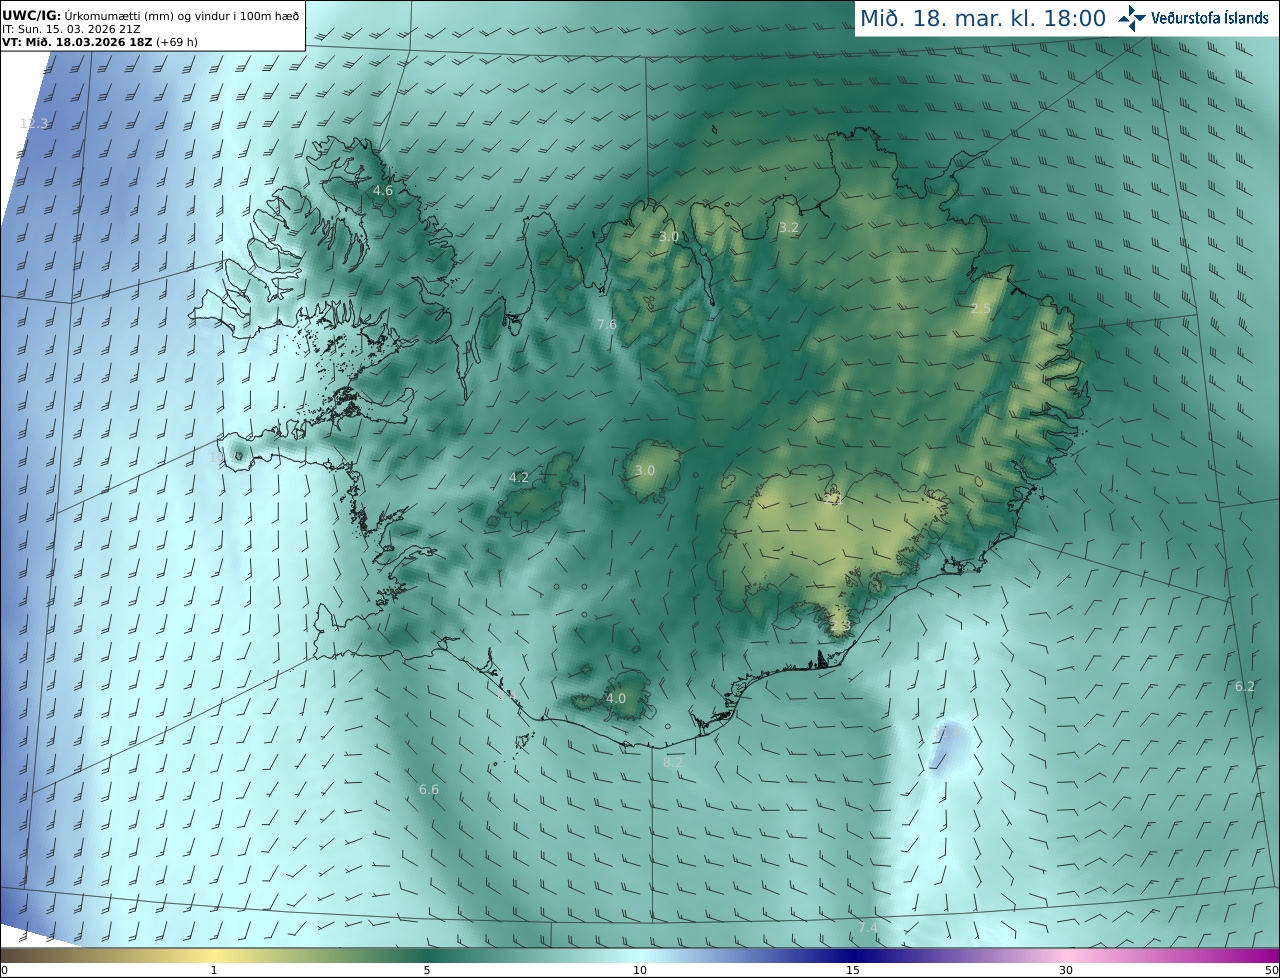Click the 7.6 value on the map
The height and width of the screenshot is (978, 1280).
pos(606,324)
